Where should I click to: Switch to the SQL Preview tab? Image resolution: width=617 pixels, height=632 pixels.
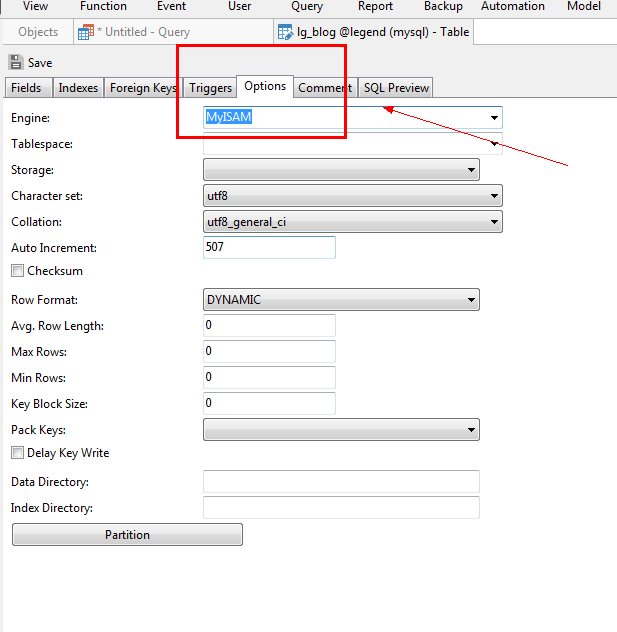click(x=396, y=88)
